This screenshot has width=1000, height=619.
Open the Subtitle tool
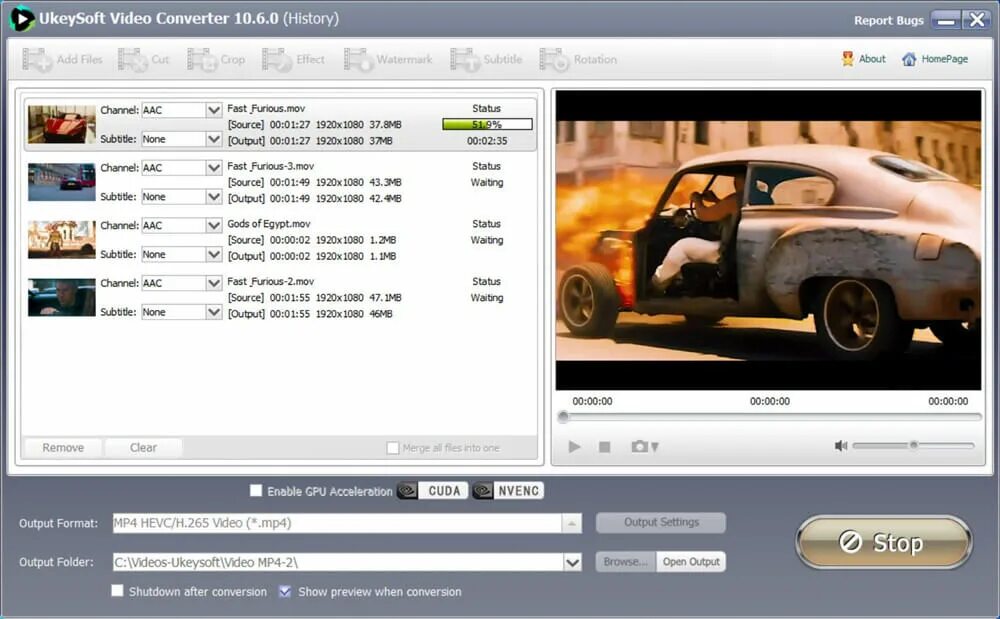(x=486, y=59)
